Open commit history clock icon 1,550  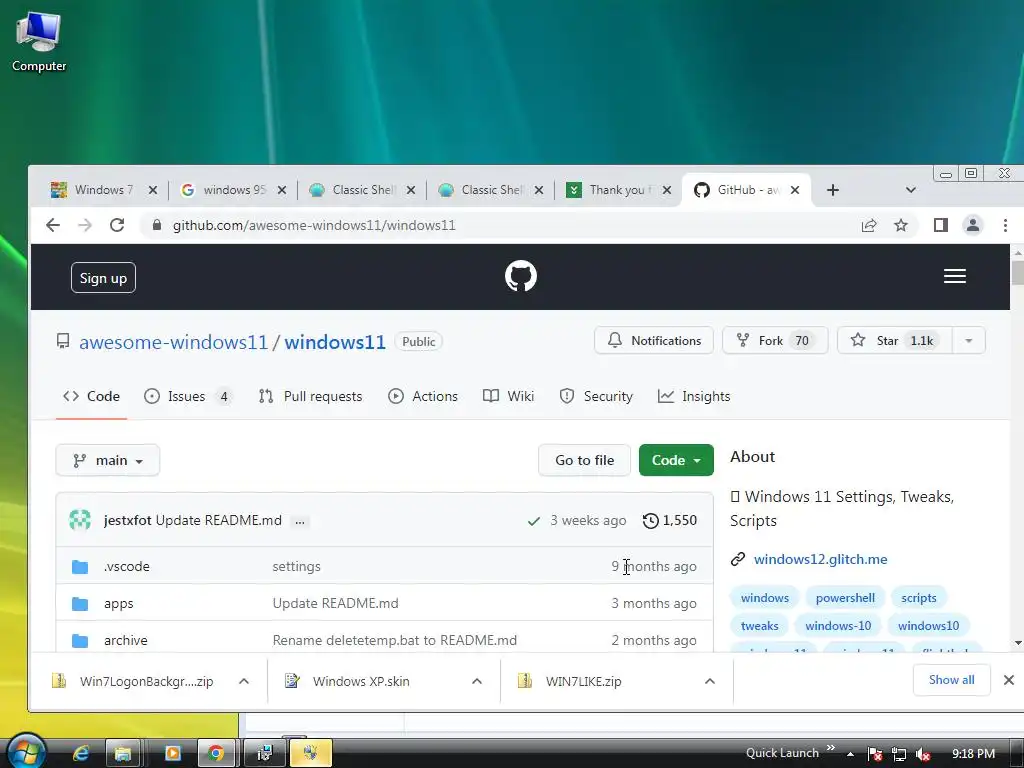pyautogui.click(x=670, y=520)
